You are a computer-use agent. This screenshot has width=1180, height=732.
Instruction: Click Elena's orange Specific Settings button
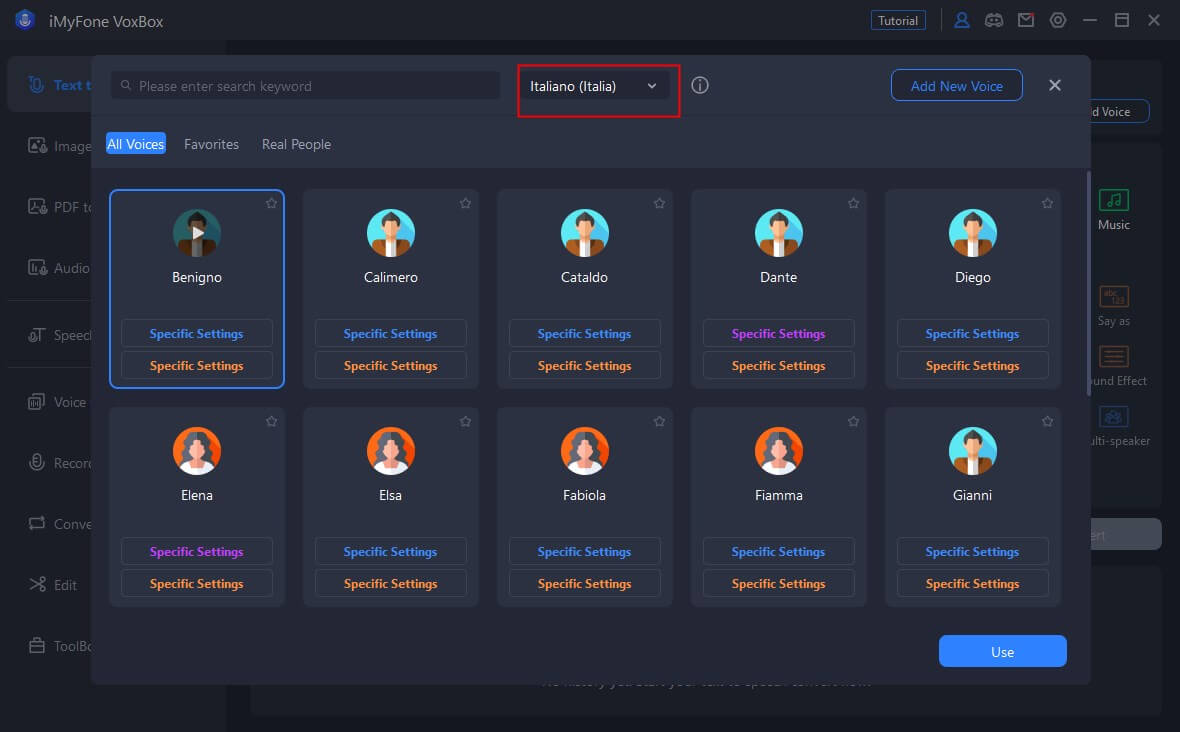coord(196,584)
